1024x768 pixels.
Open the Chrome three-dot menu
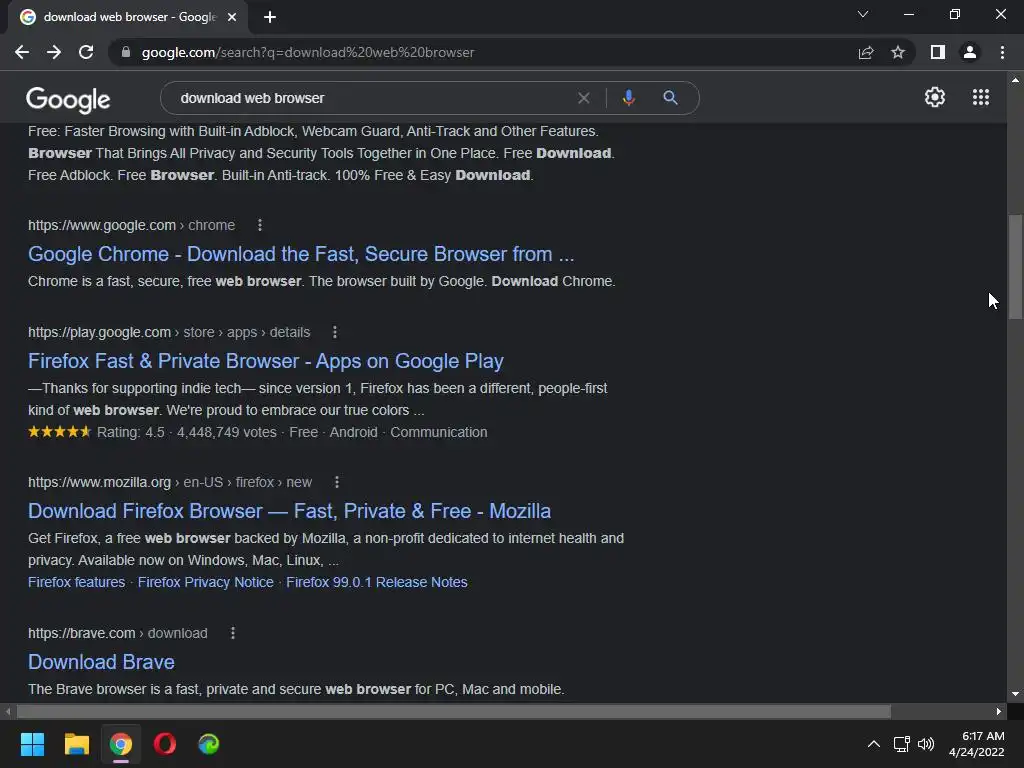pyautogui.click(x=1002, y=52)
